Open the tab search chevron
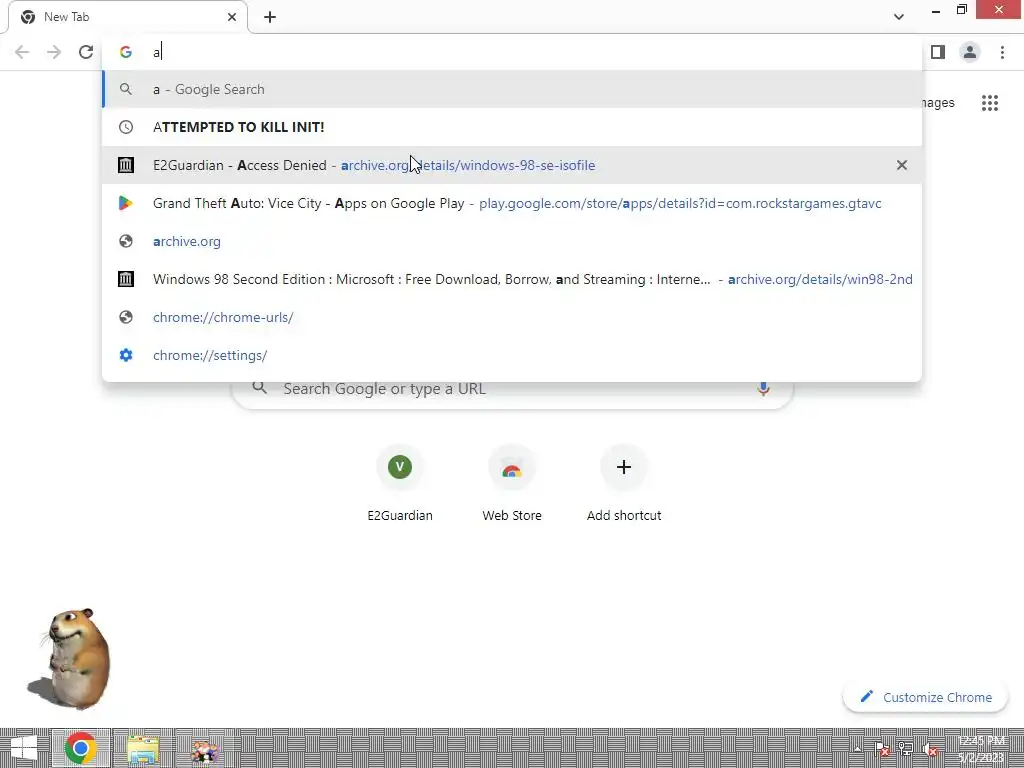1024x768 pixels. [899, 17]
